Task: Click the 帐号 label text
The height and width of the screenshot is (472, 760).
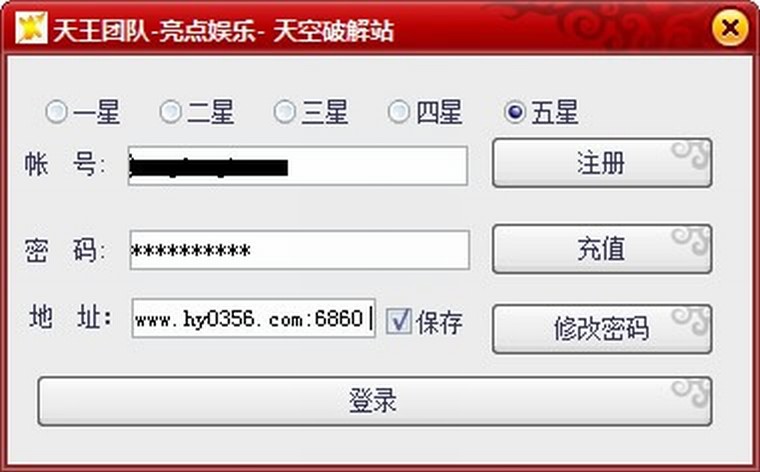Action: click(65, 164)
